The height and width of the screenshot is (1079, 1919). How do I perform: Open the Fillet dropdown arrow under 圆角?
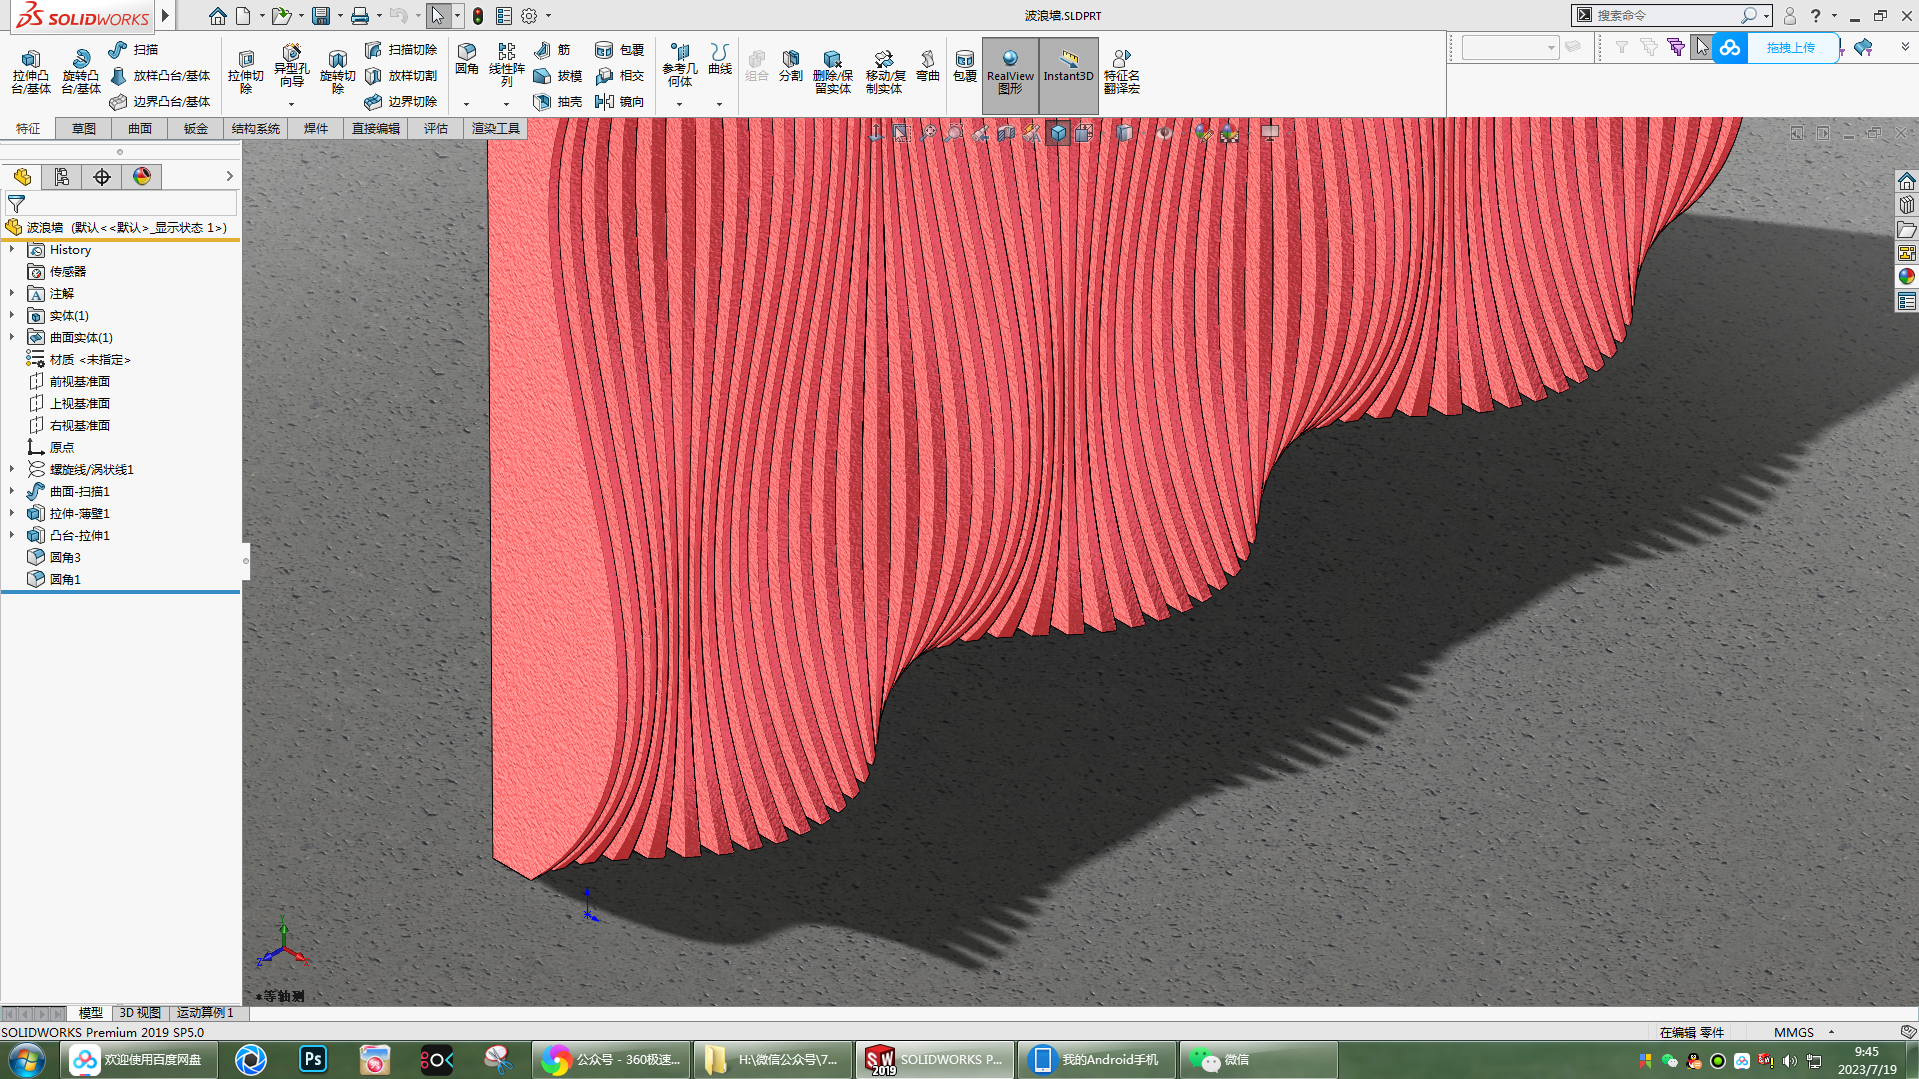click(x=466, y=104)
